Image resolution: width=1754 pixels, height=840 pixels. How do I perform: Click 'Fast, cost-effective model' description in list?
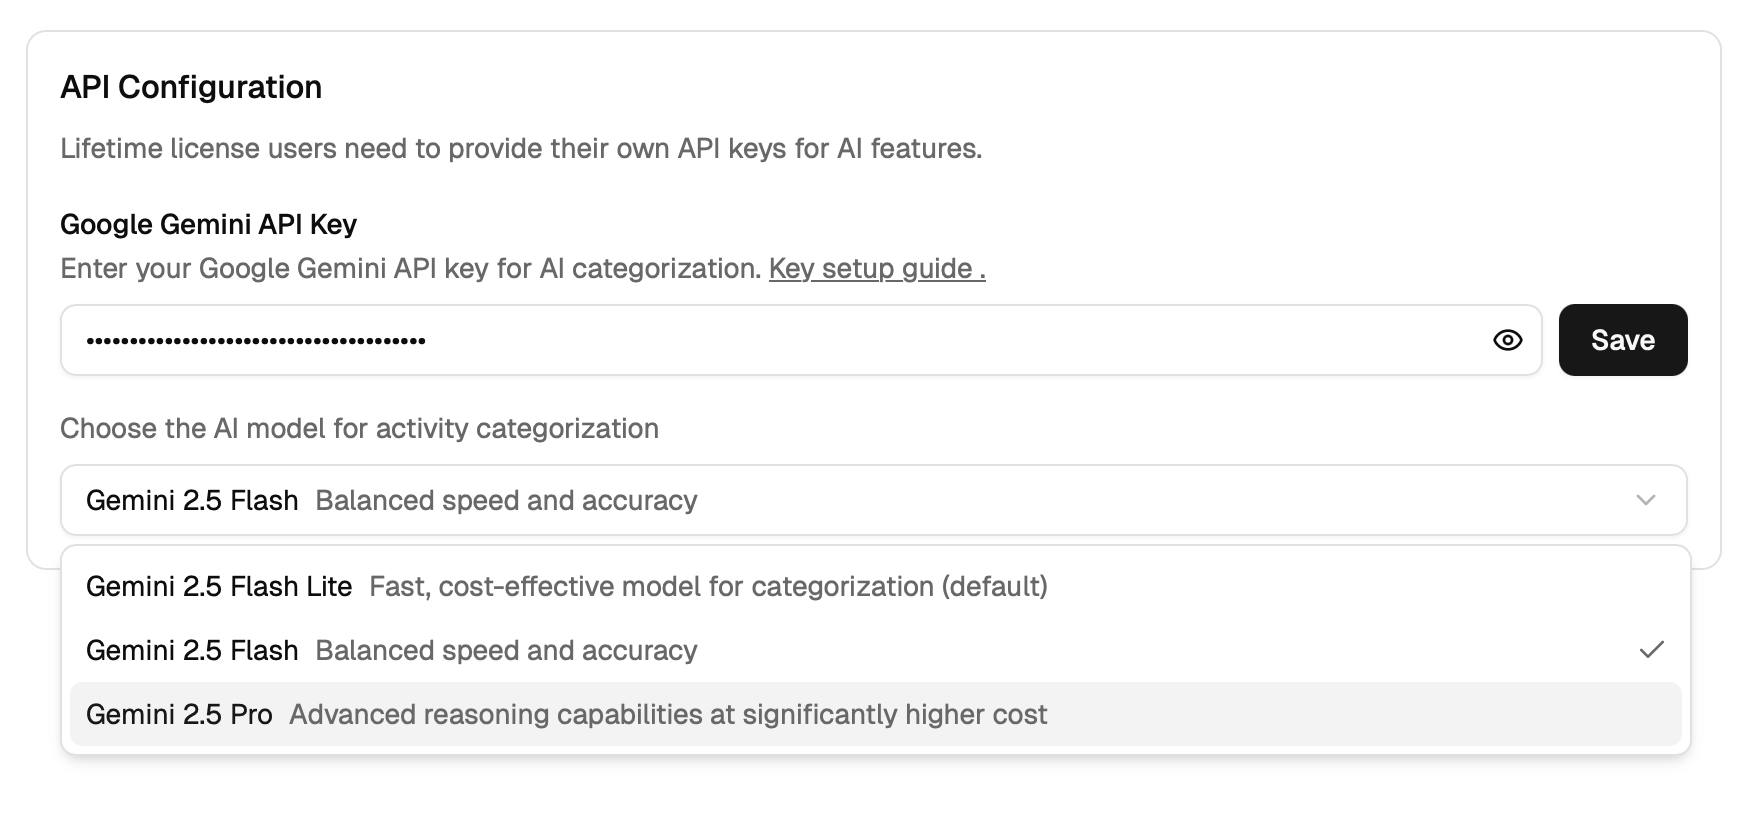tap(708, 586)
